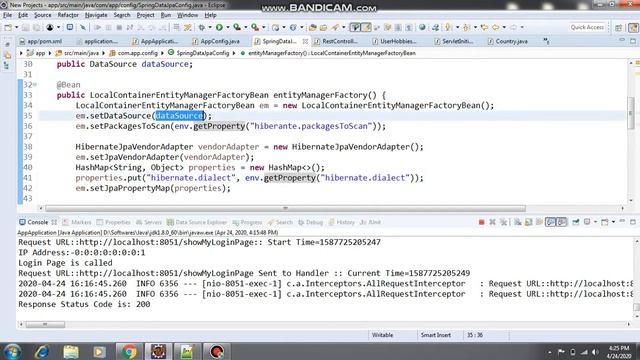Switch to the AppConfig.java editor tab
Viewport: 640px width, 360px height.
pyautogui.click(x=216, y=41)
